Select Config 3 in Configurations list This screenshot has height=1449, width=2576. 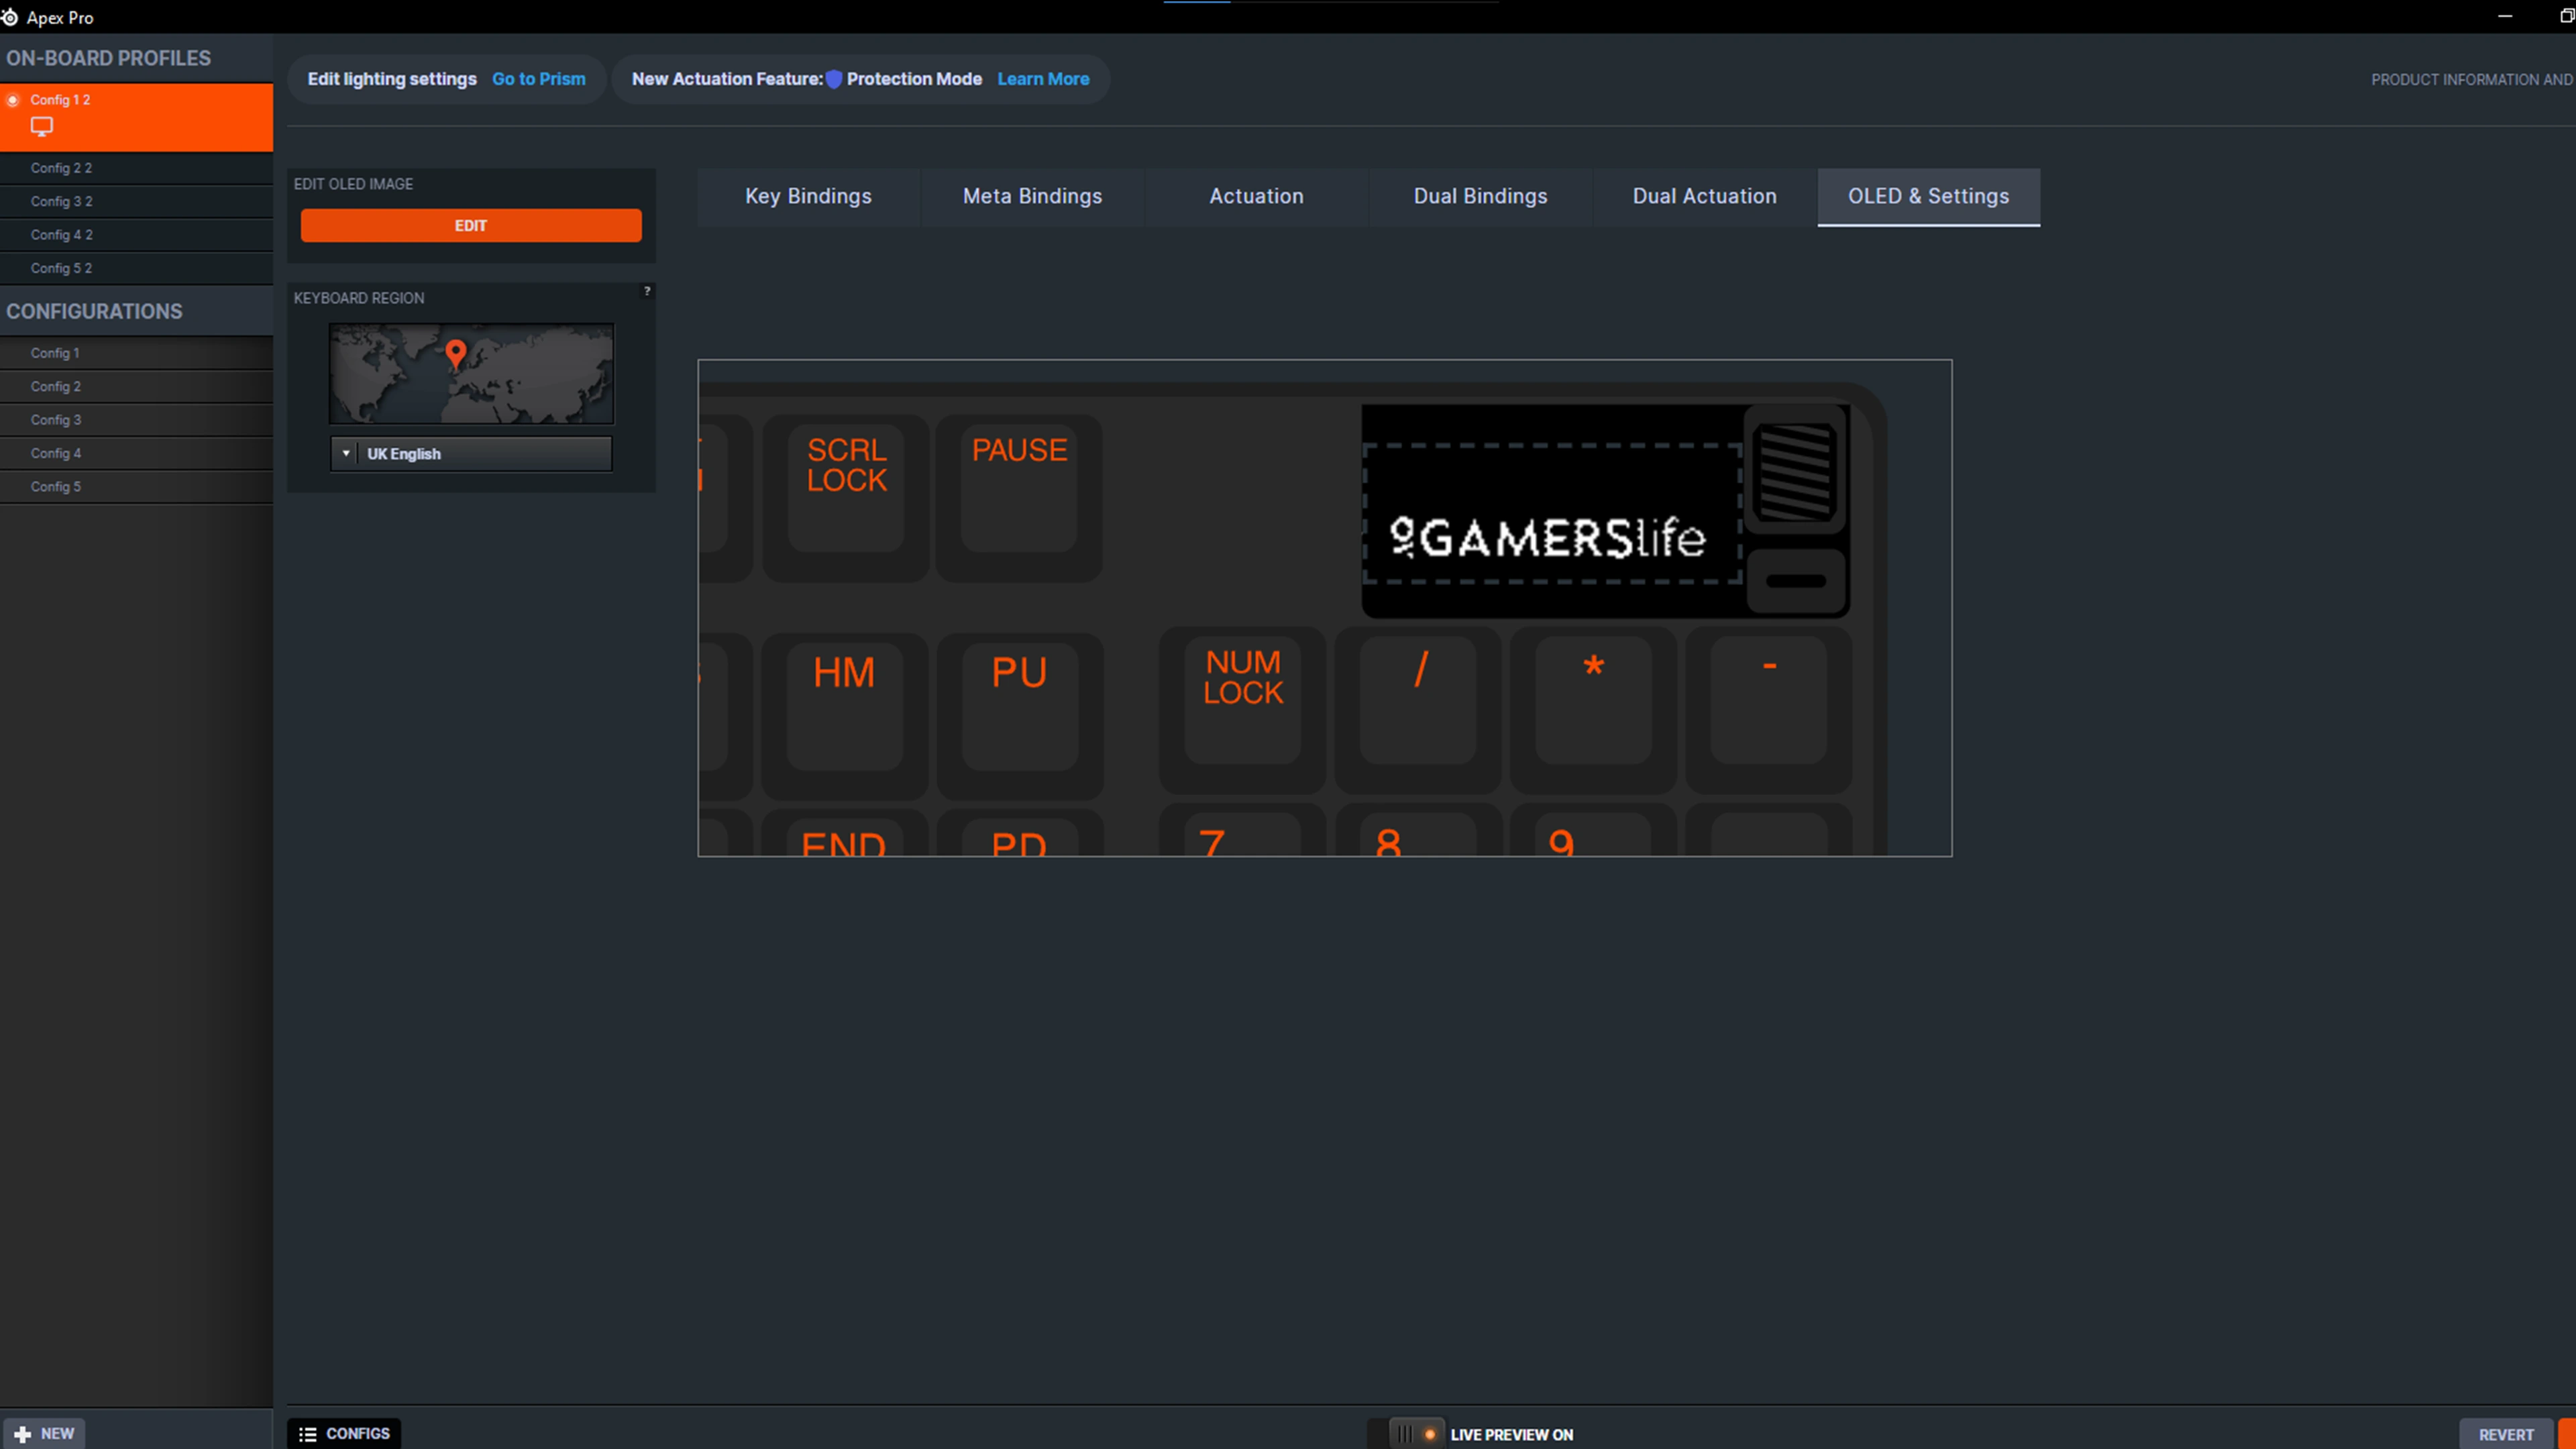pos(56,420)
